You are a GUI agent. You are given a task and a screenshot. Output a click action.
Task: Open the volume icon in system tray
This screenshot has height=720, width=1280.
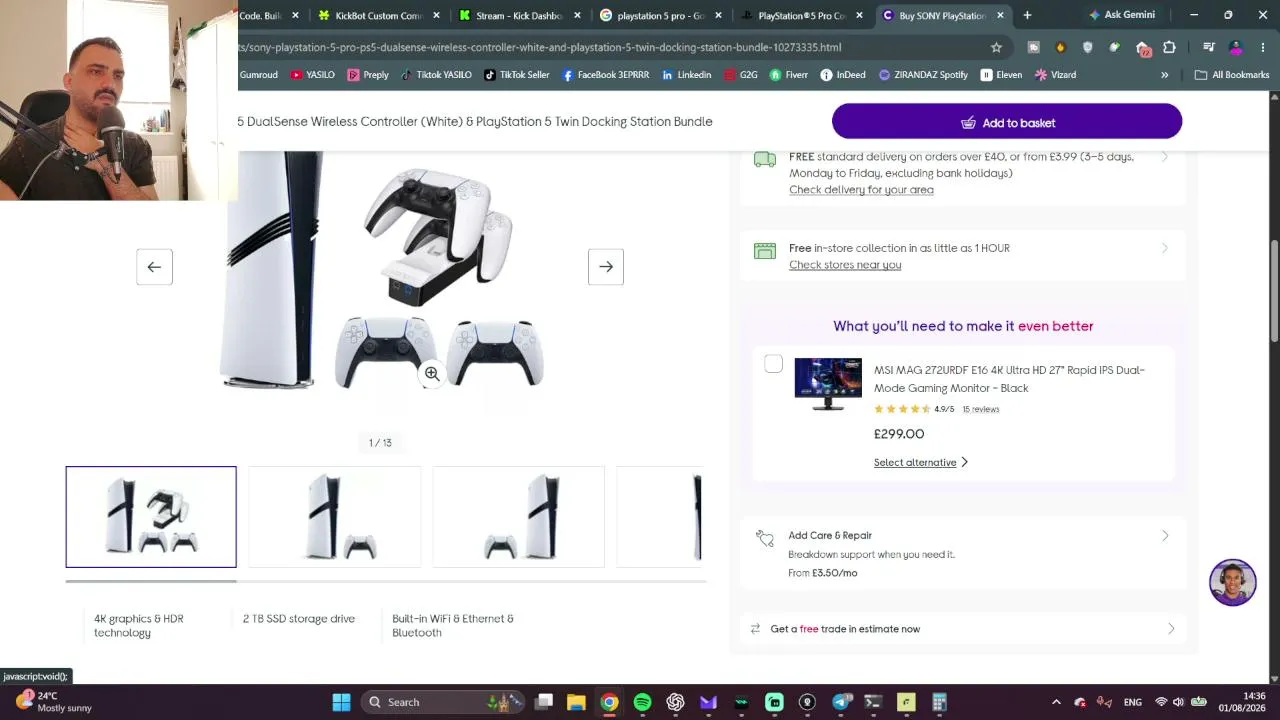[1178, 702]
